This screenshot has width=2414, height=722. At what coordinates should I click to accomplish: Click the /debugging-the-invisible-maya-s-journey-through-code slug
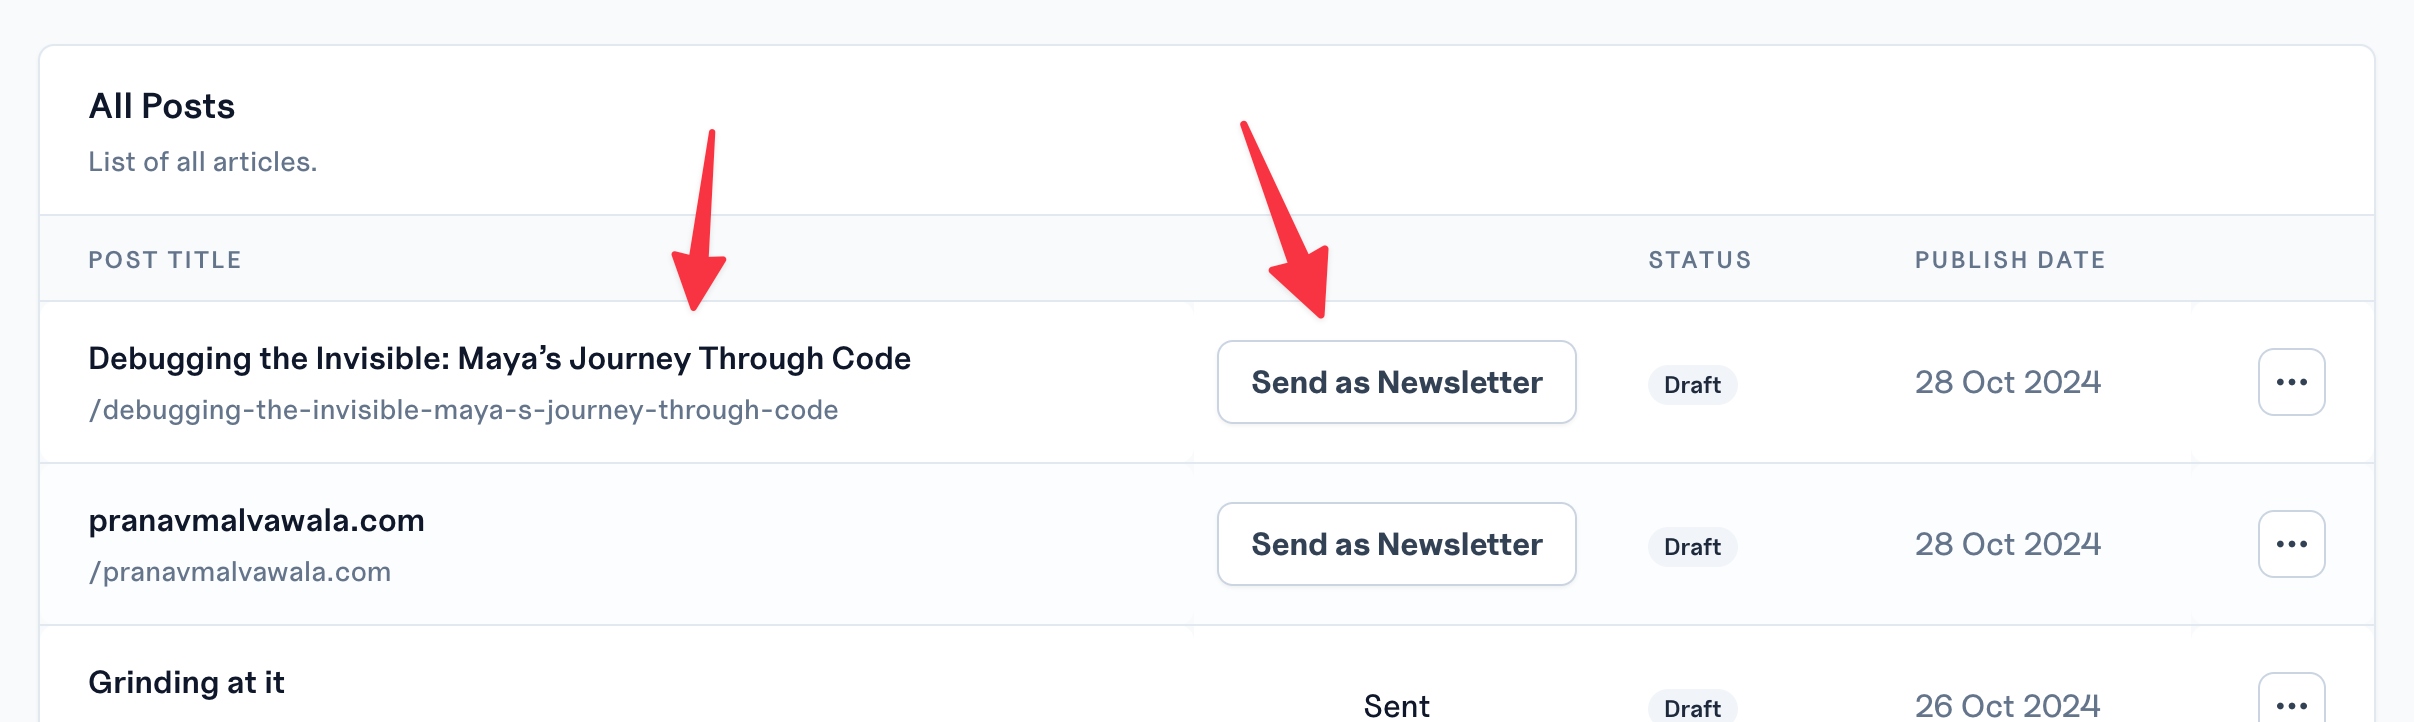pos(463,410)
